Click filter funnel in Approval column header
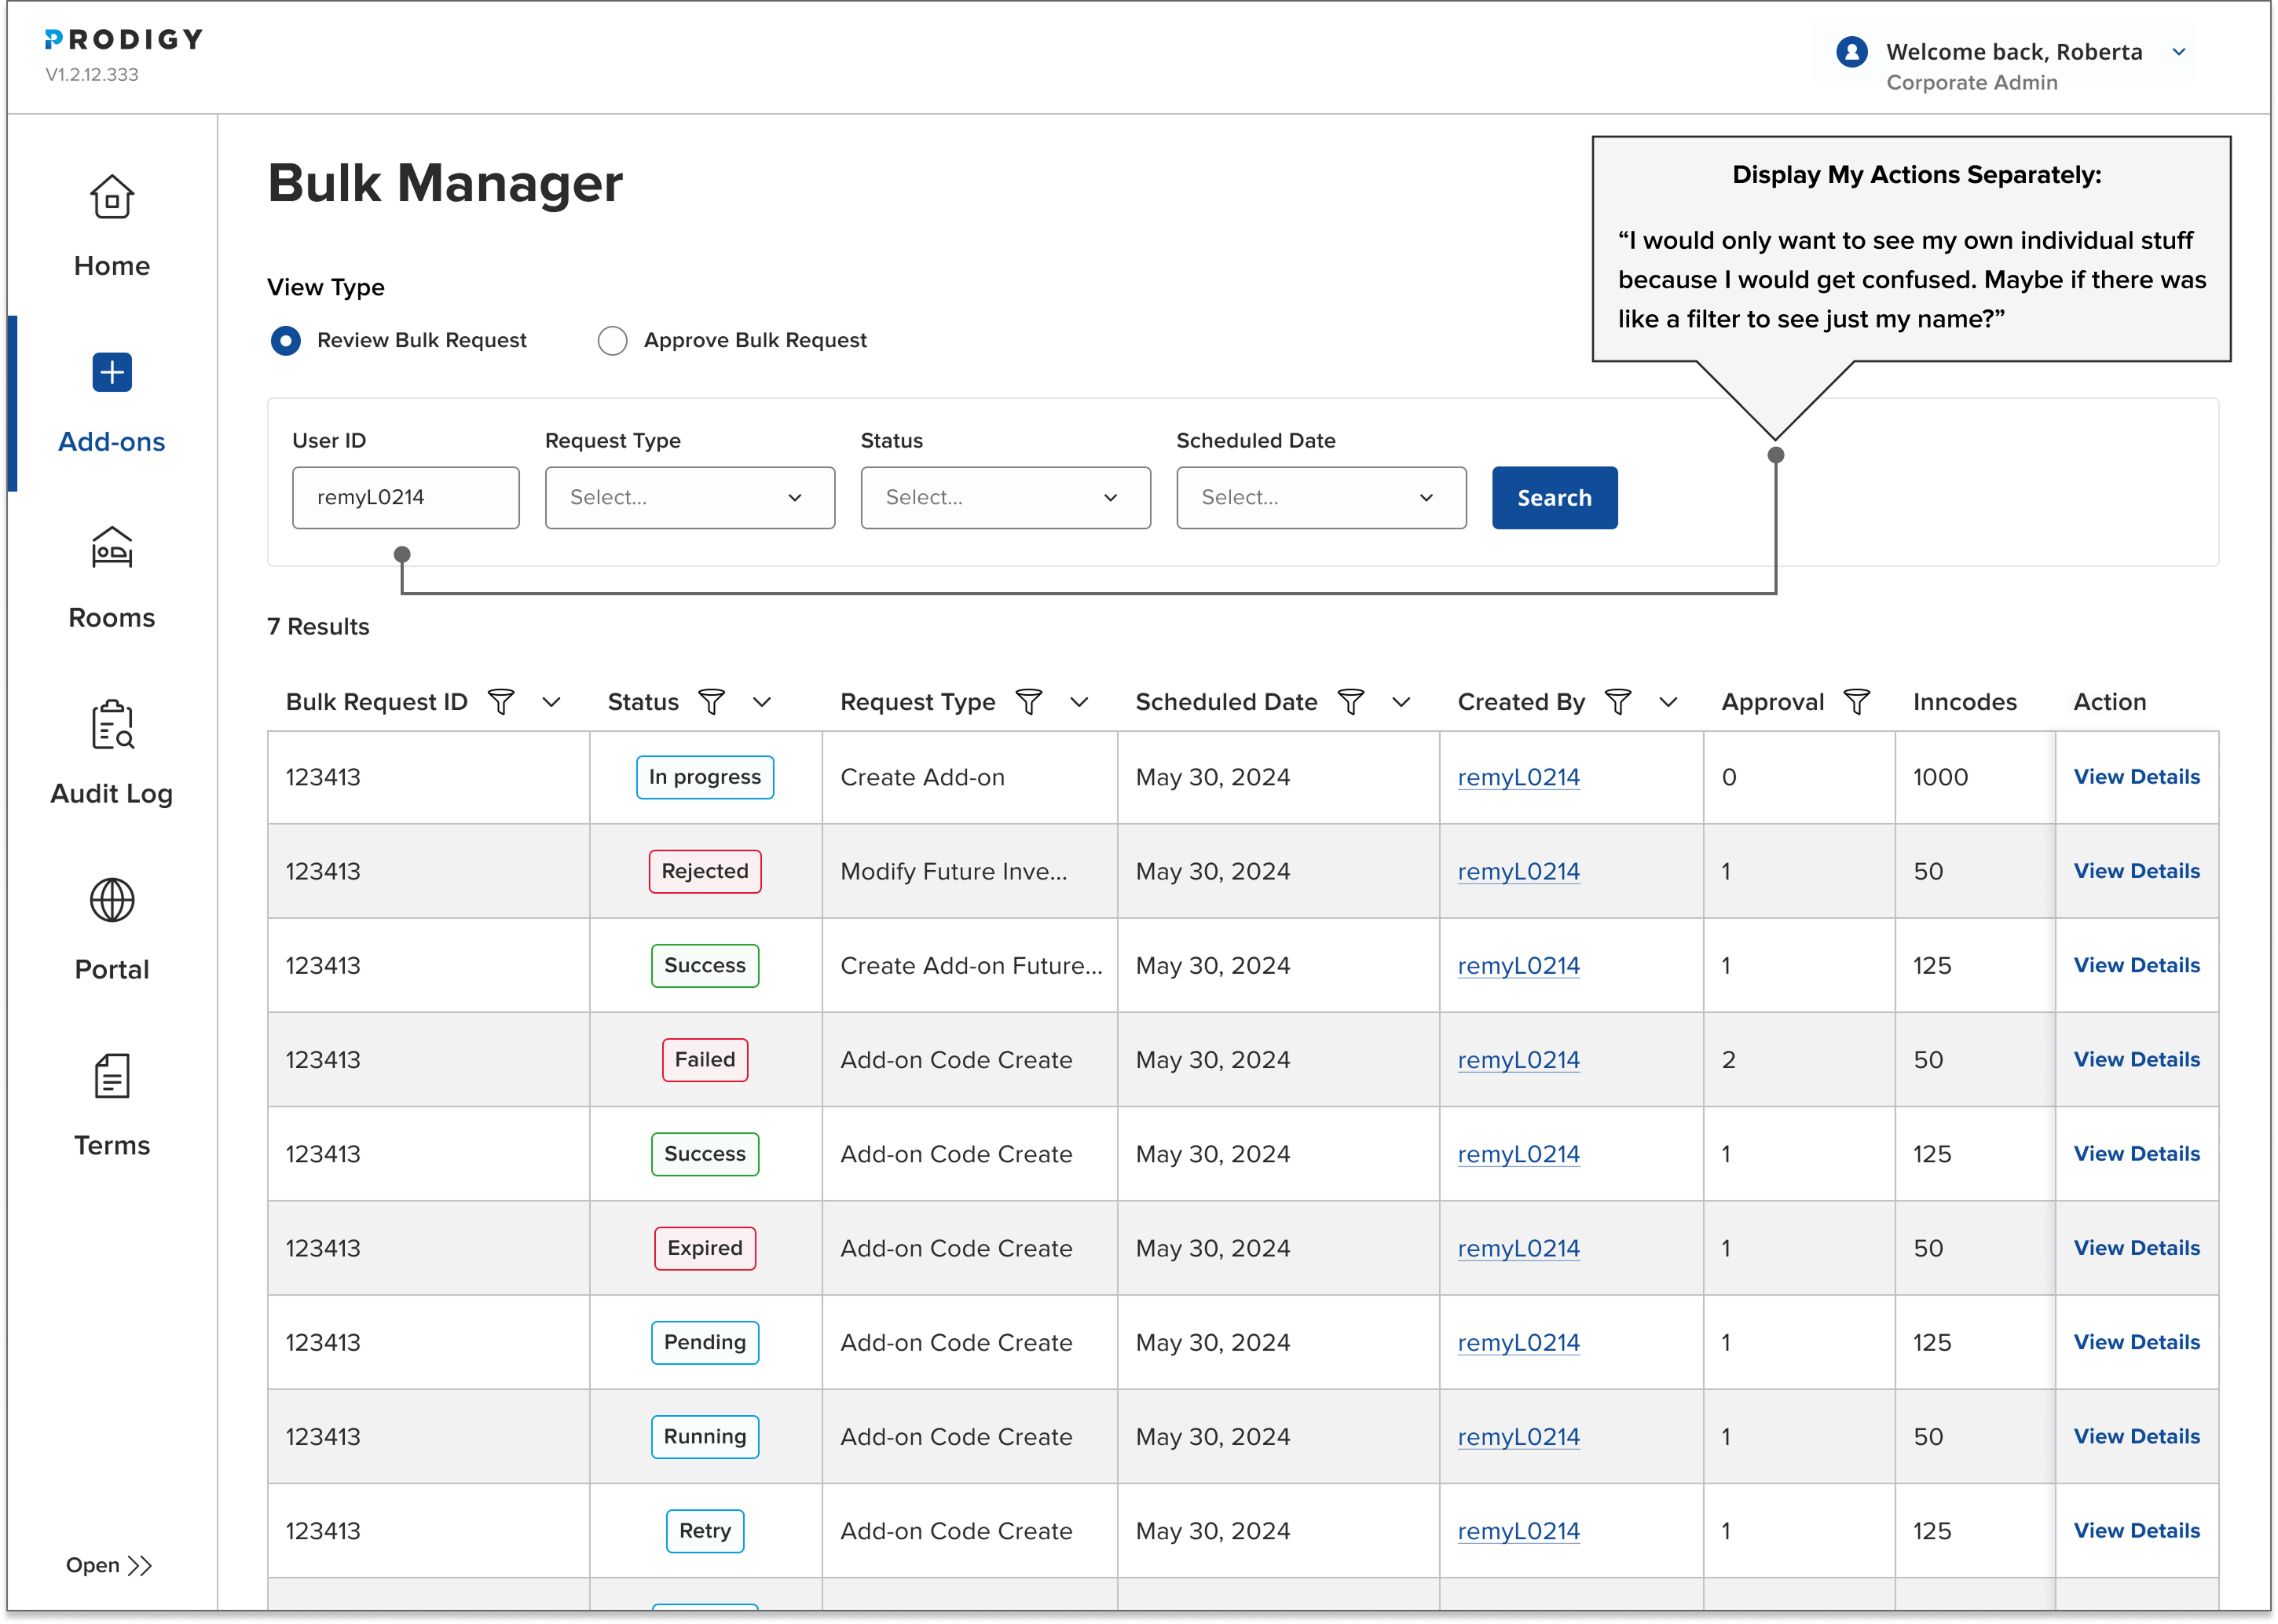This screenshot has height=1624, width=2278. (x=1856, y=702)
